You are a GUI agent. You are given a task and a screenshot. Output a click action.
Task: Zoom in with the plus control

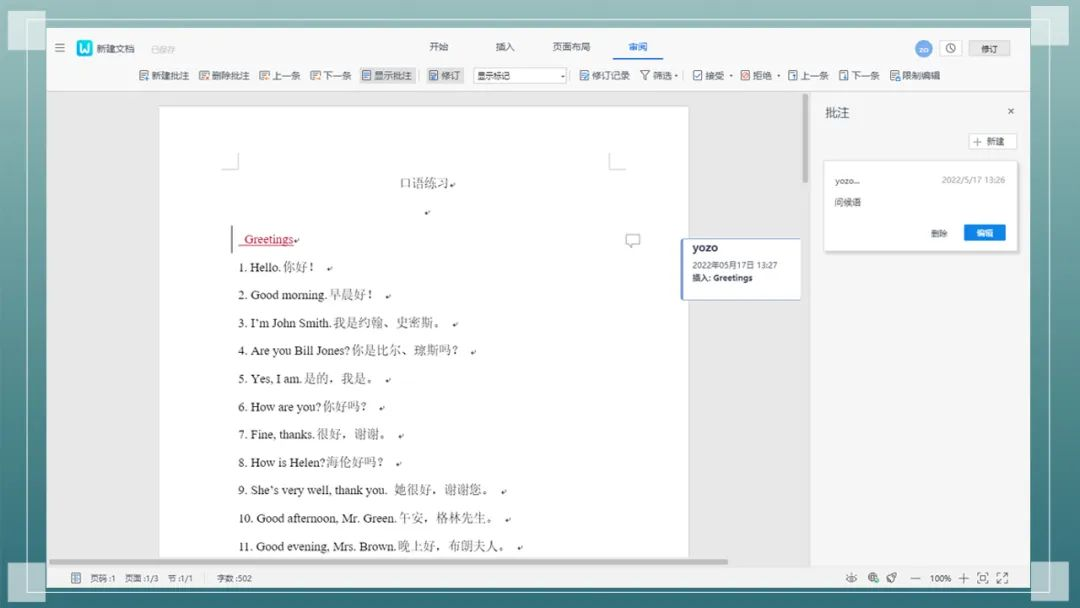(x=963, y=578)
